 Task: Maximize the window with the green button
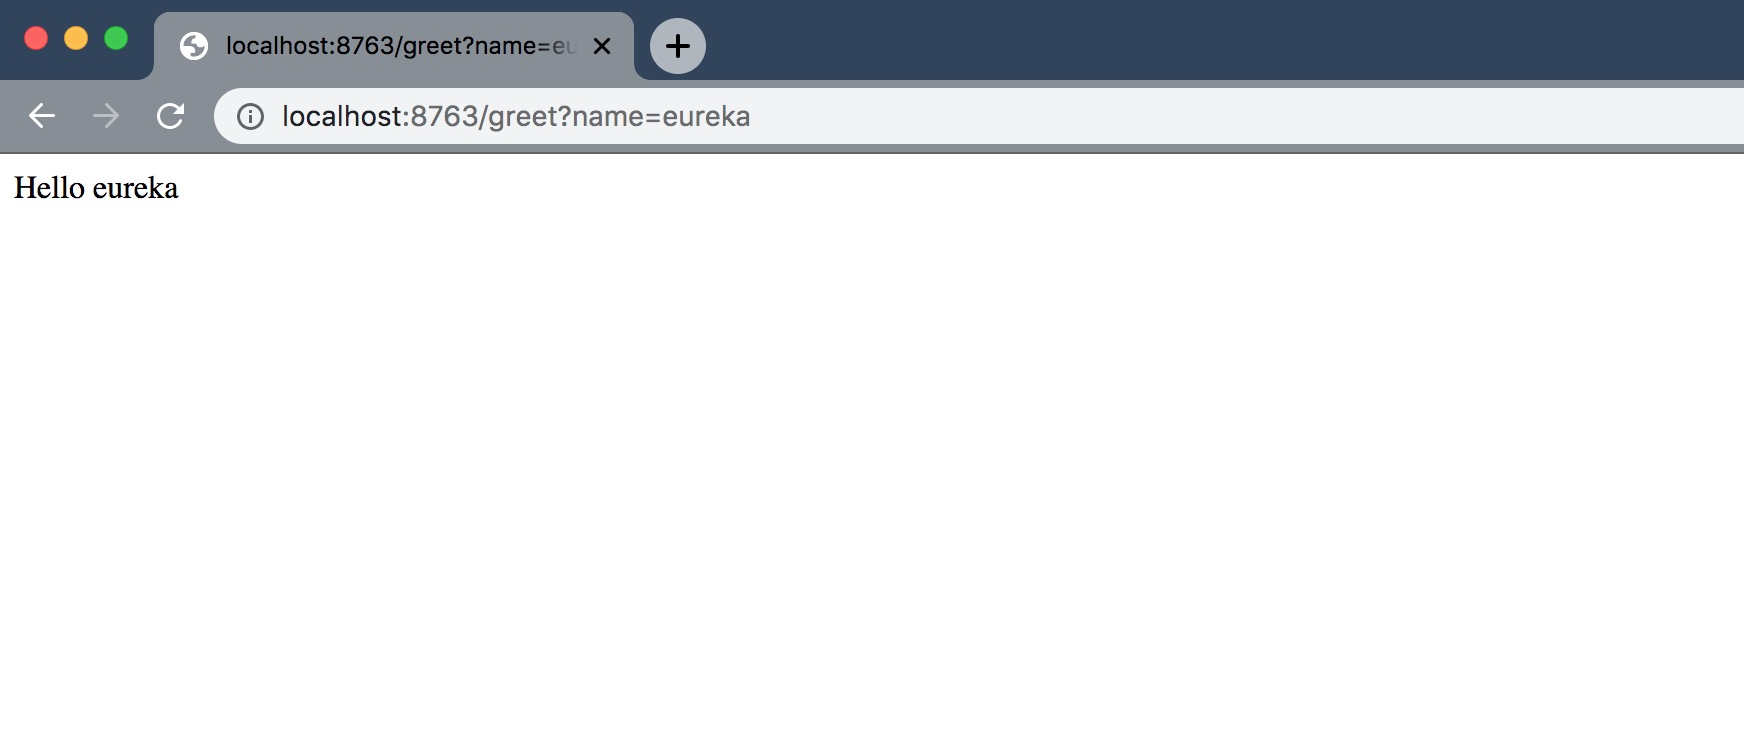(116, 38)
